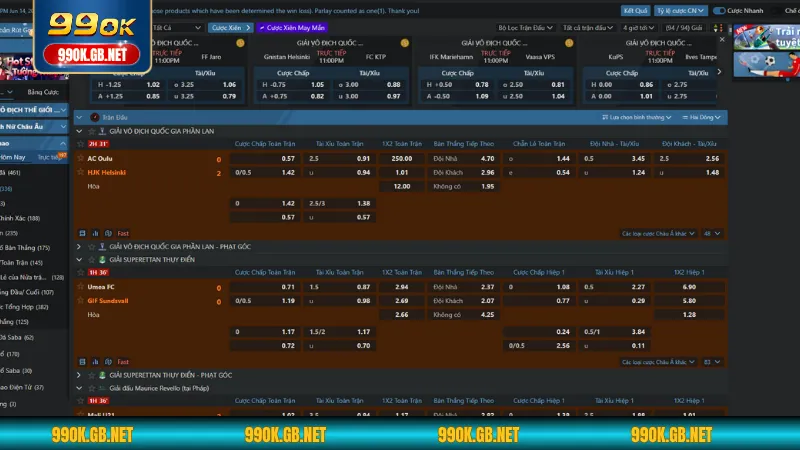This screenshot has width=800, height=450.
Task: Click the coin icon on Gnistan Helsinki card
Action: [x=405, y=43]
